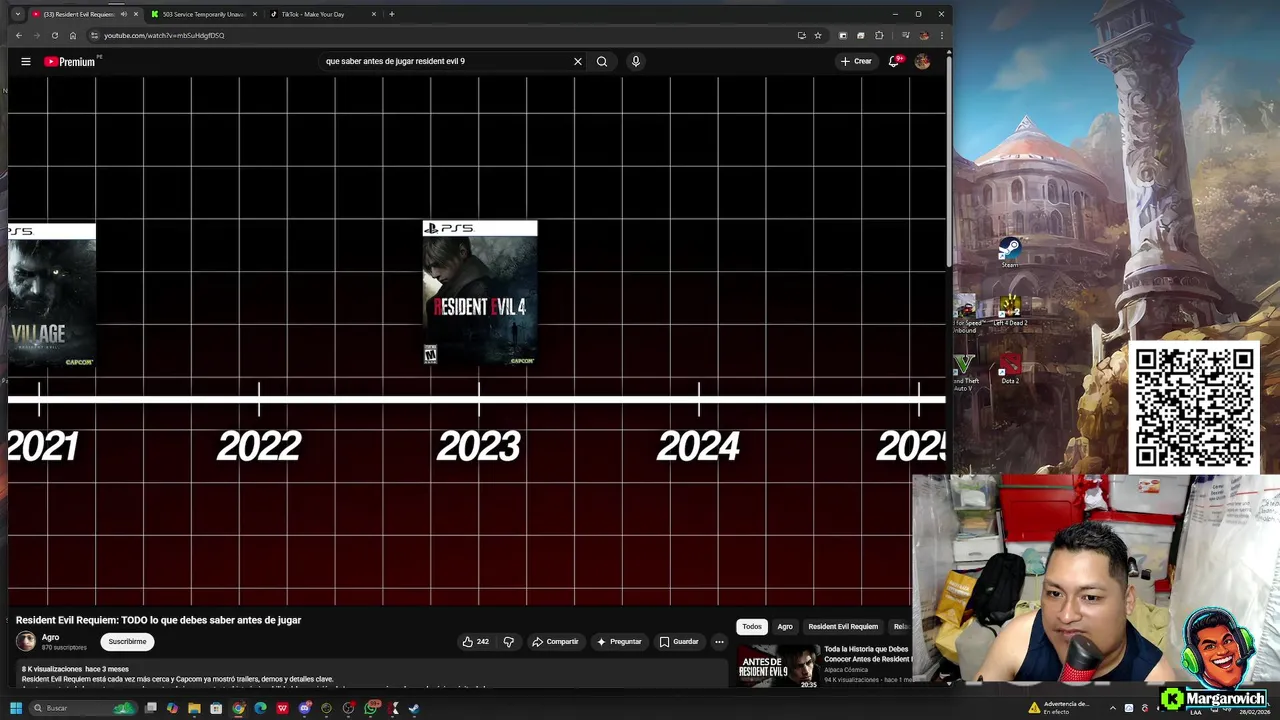Screen dimensions: 1280x720
Task: Share video with Compartir button
Action: pyautogui.click(x=555, y=641)
